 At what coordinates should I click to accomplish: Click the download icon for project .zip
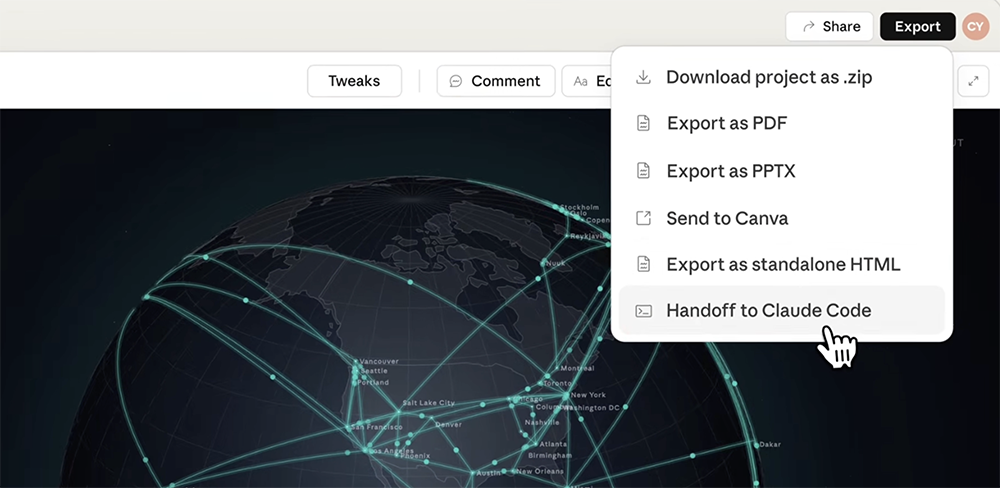click(x=644, y=77)
